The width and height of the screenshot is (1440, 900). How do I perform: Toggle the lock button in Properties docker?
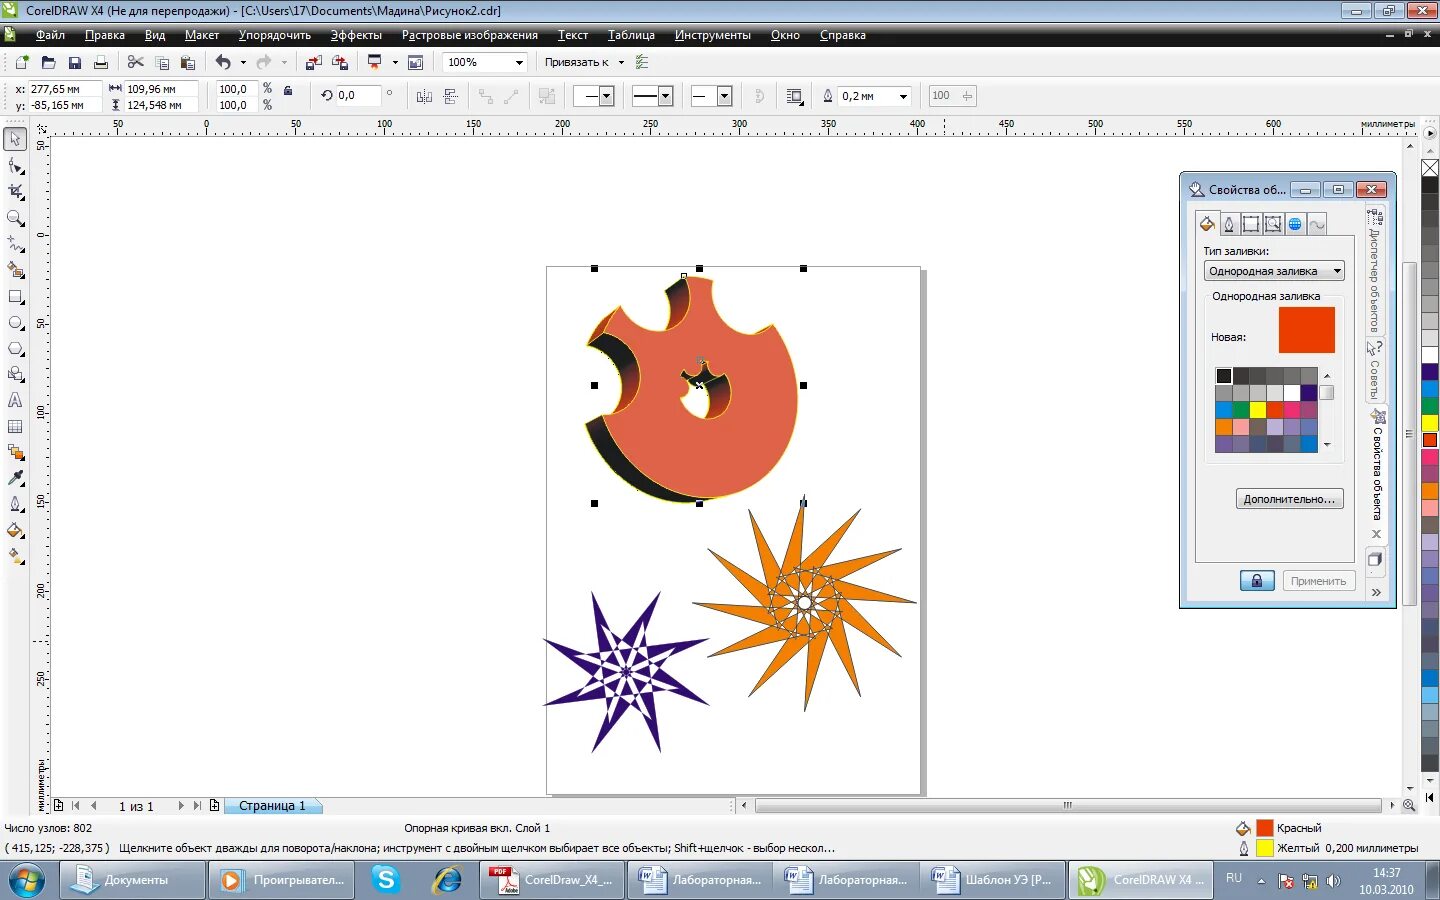1257,581
